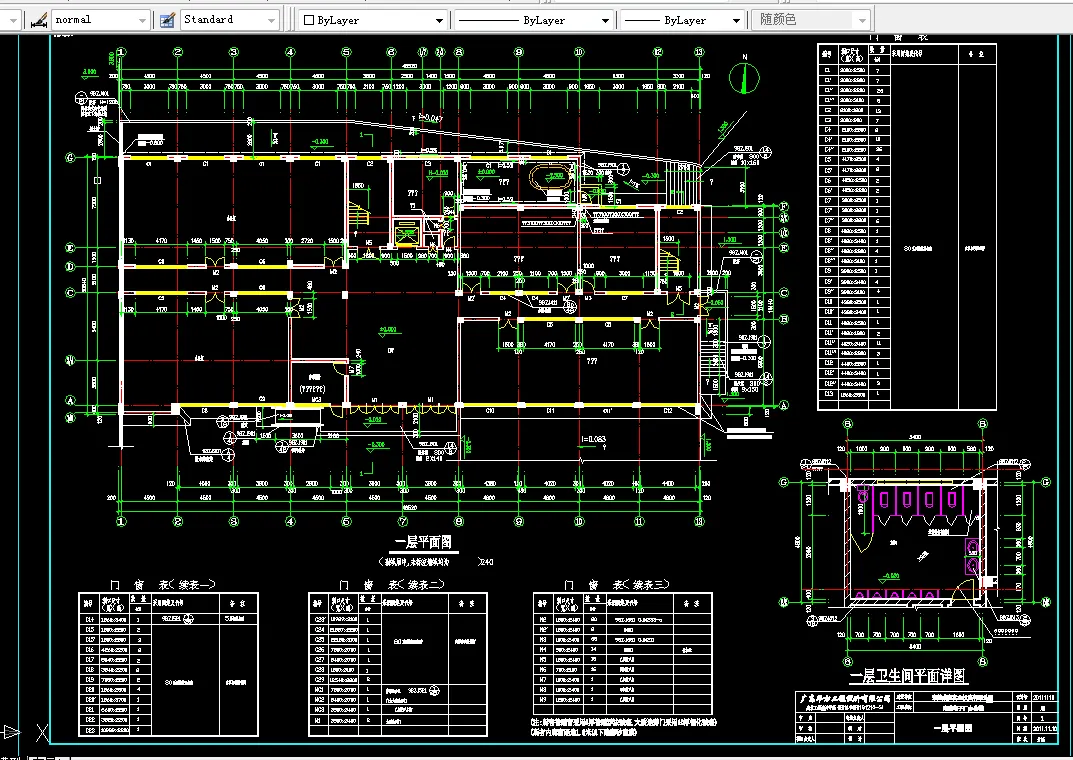Viewport: 1073px width, 760px height.
Task: Open the 随颜色 plot style dropdown
Action: point(811,21)
